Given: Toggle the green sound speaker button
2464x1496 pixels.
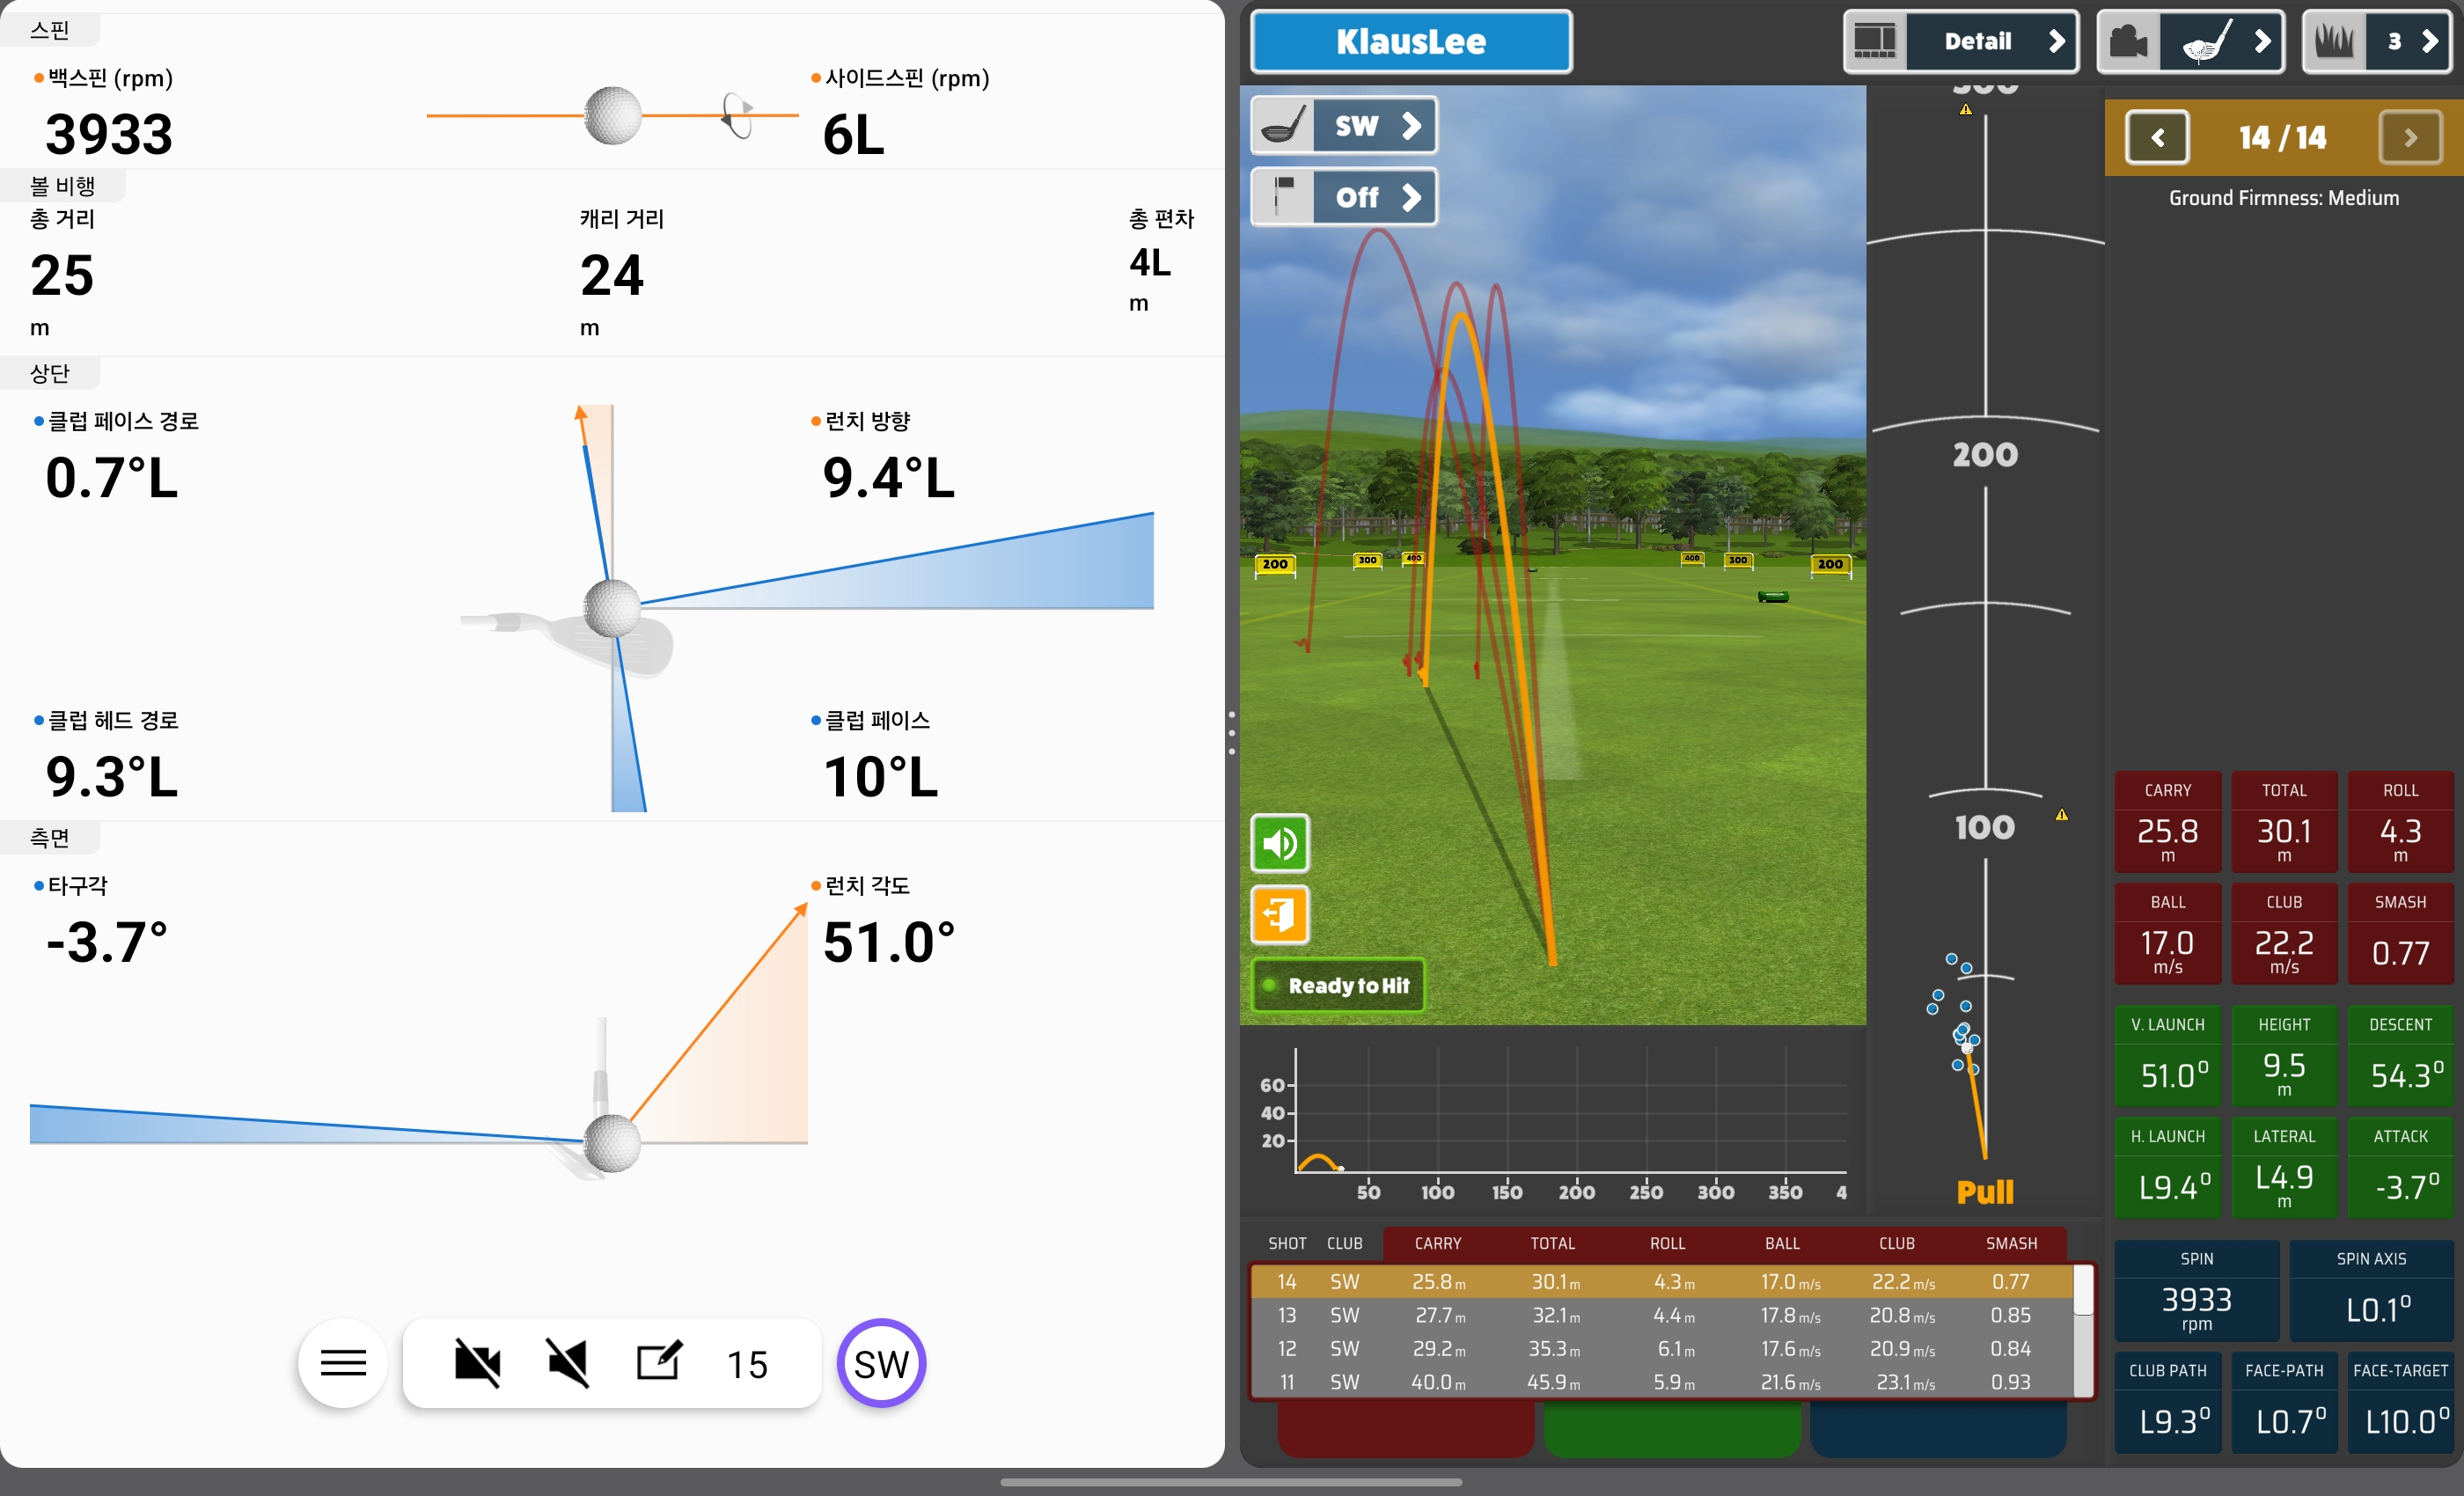Looking at the screenshot, I should (1279, 844).
